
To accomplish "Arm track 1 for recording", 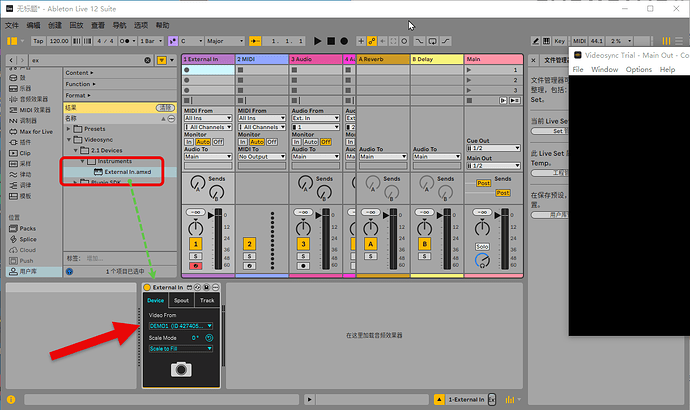I will pyautogui.click(x=196, y=266).
